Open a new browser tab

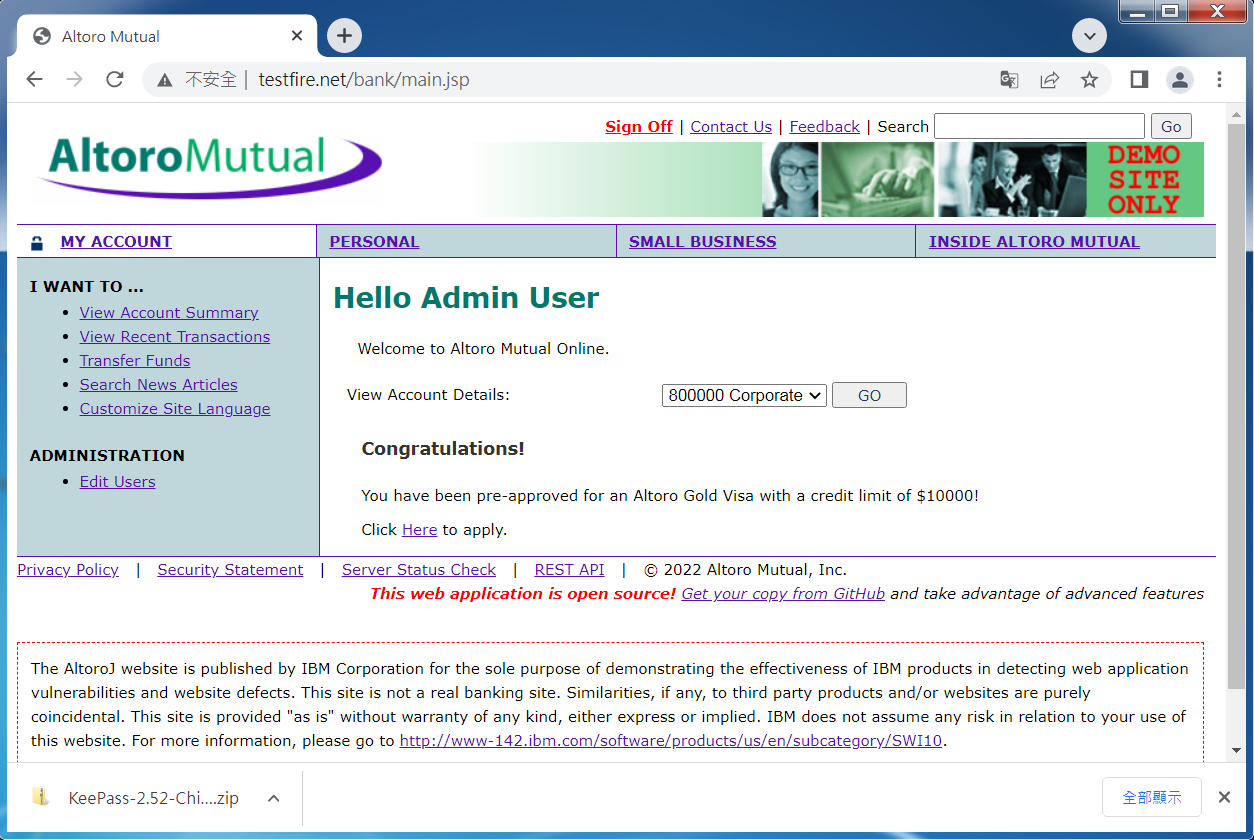tap(344, 36)
